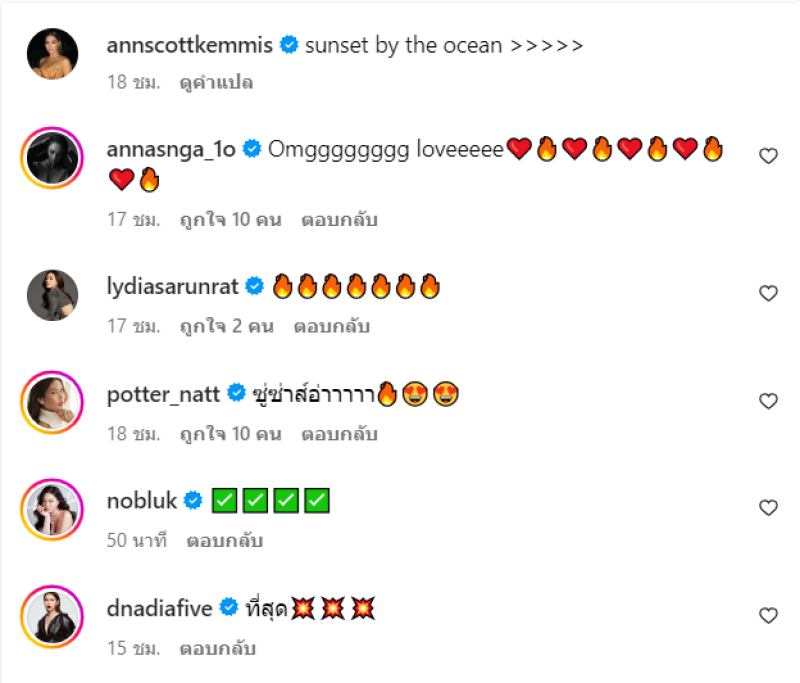The image size is (800, 683).
Task: View annasnga_1o's story avatar
Action: coord(52,156)
